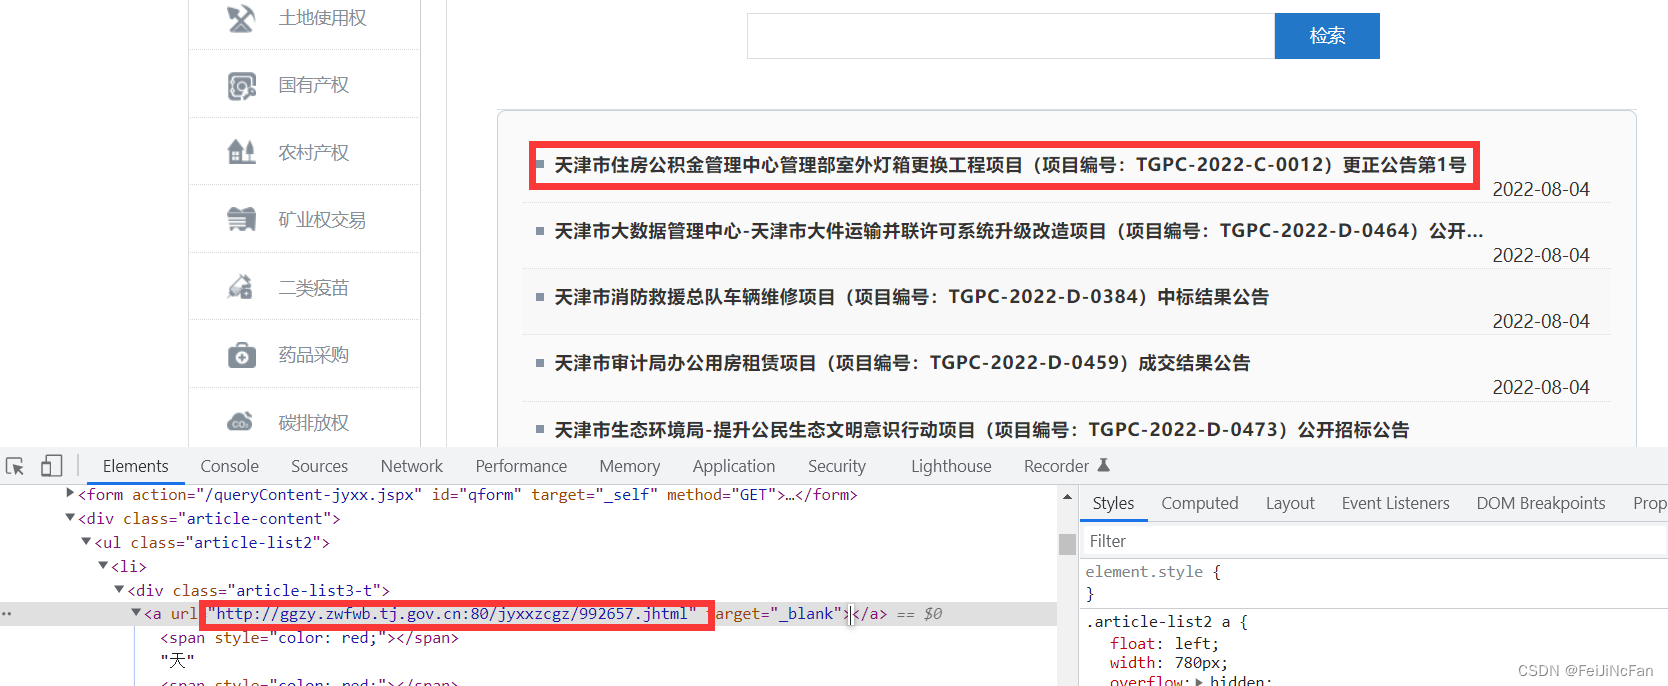Switch to the Recorder tab

[1056, 466]
